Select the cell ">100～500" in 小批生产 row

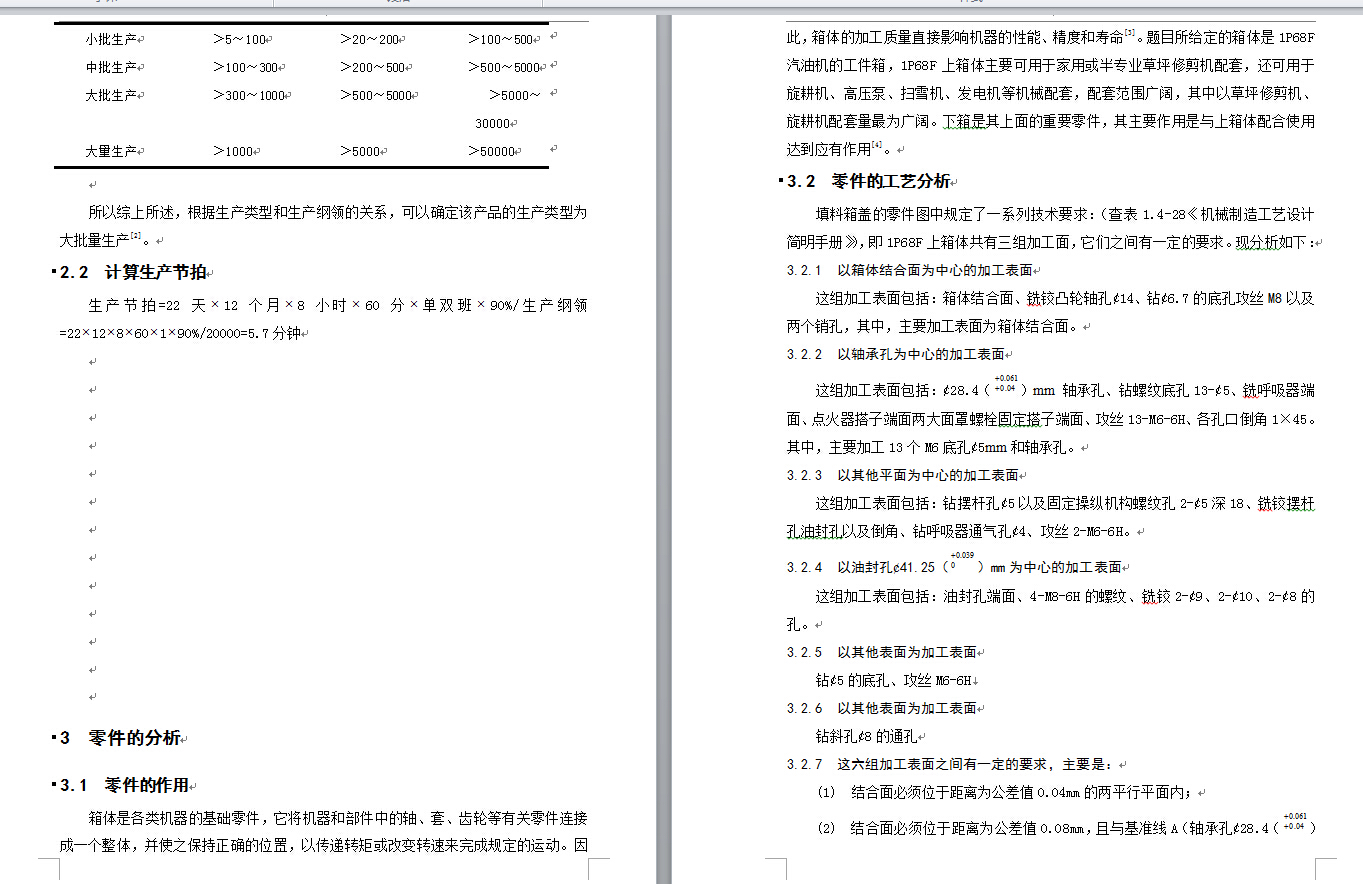(503, 40)
